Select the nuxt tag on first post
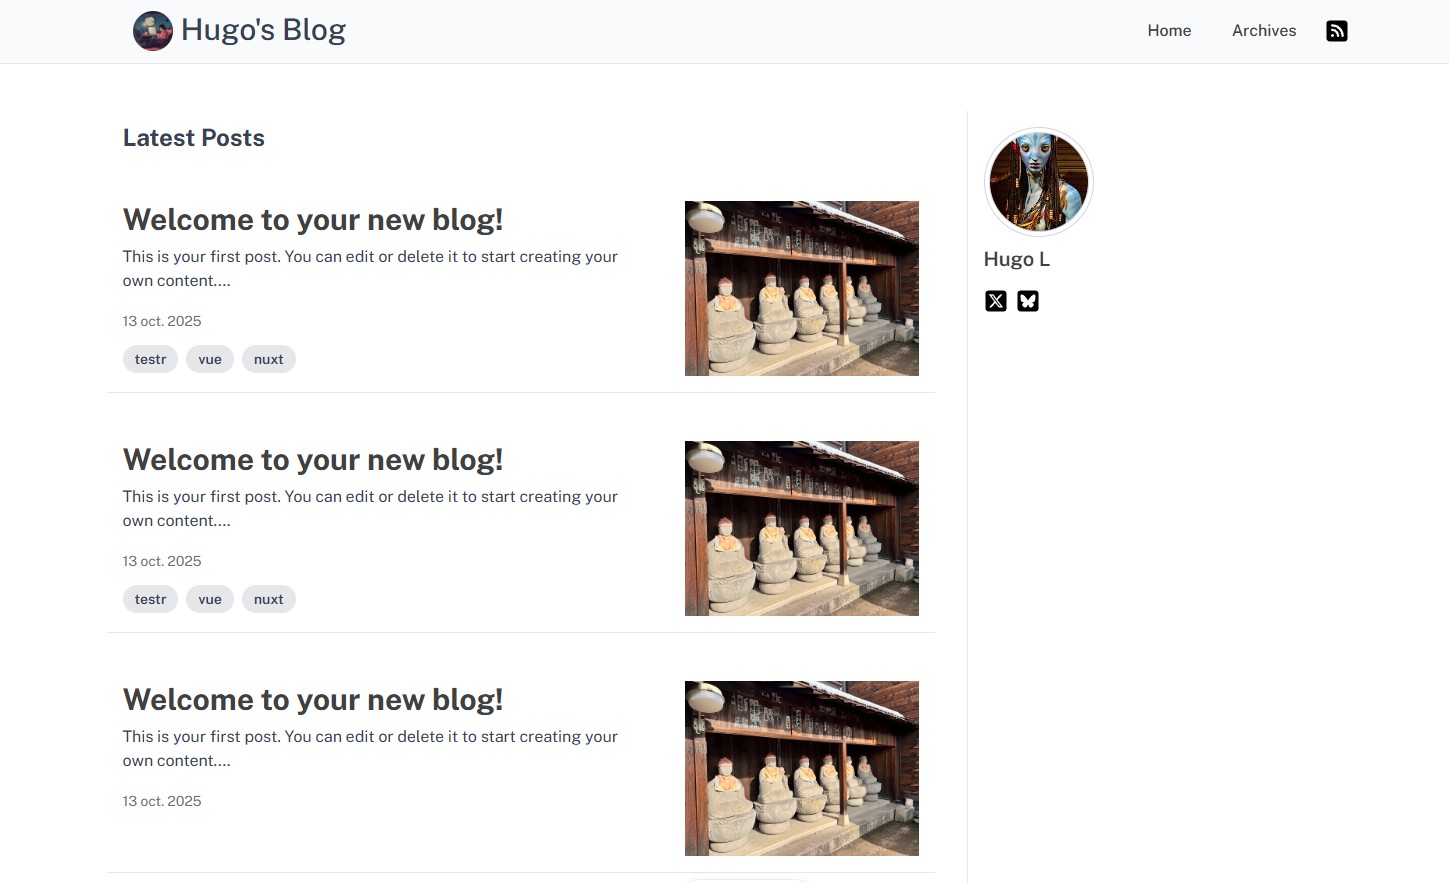 pos(268,359)
